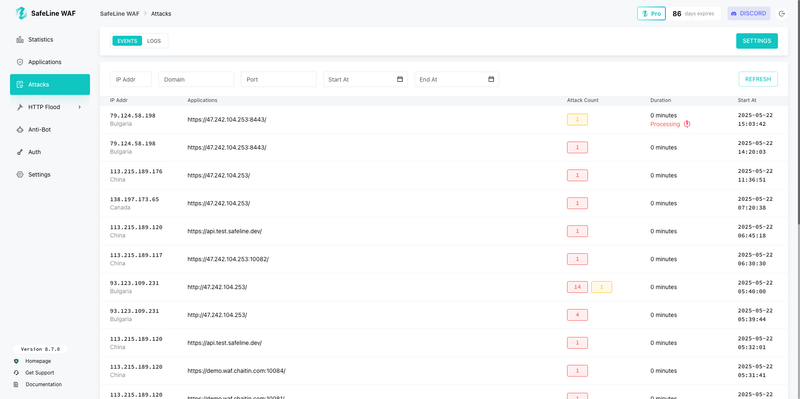Click the SafeLine WAF breadcrumb link
The image size is (800, 399).
tap(119, 14)
